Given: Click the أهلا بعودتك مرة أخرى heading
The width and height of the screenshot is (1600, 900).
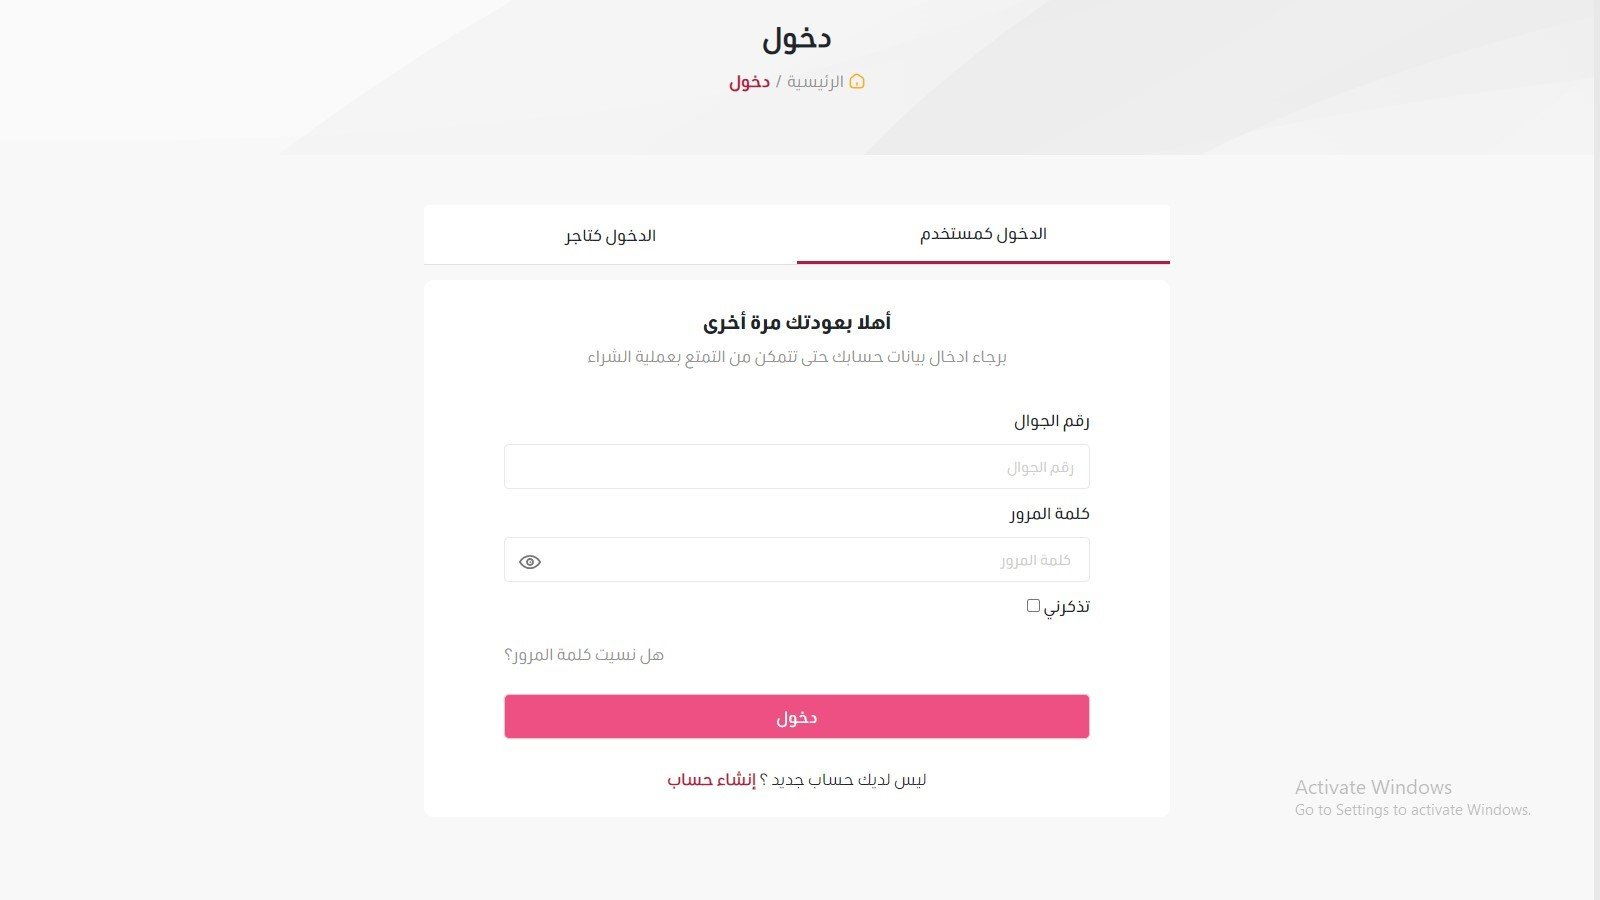Looking at the screenshot, I should tap(797, 322).
